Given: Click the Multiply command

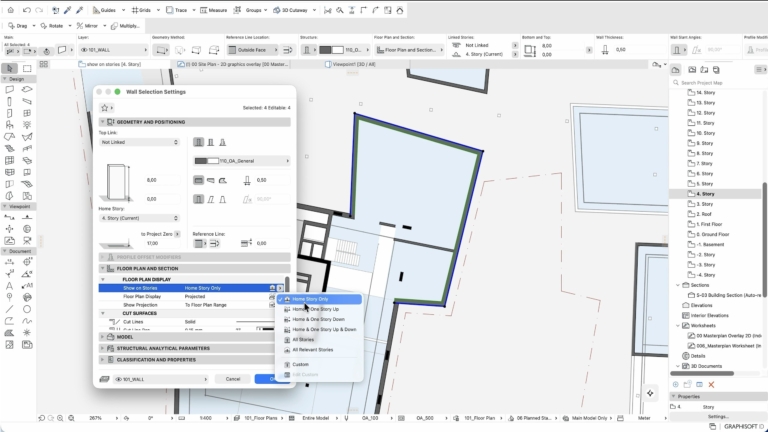Looking at the screenshot, I should (x=125, y=25).
